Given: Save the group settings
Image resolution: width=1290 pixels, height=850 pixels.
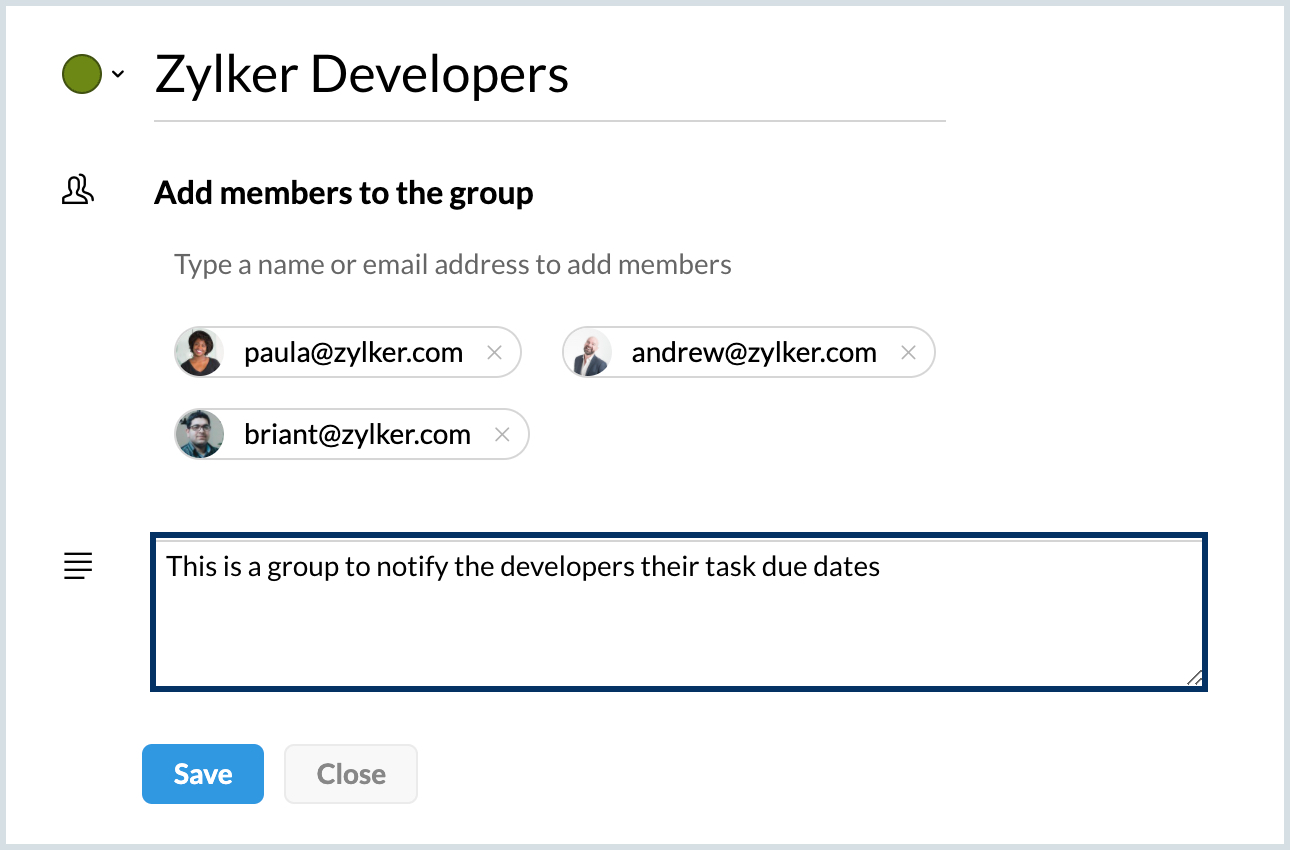Looking at the screenshot, I should (x=203, y=774).
